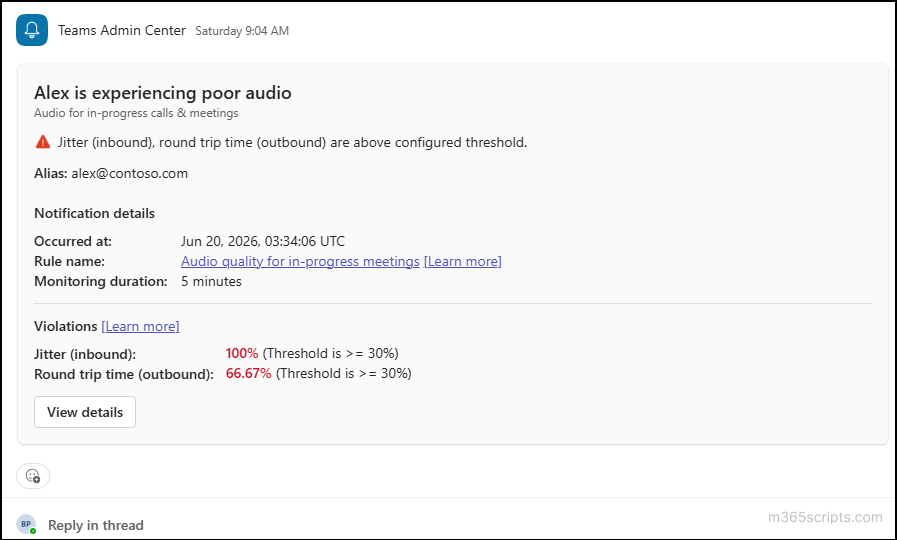Open Learn more link beside rule name
This screenshot has height=540, width=897.
tap(463, 261)
